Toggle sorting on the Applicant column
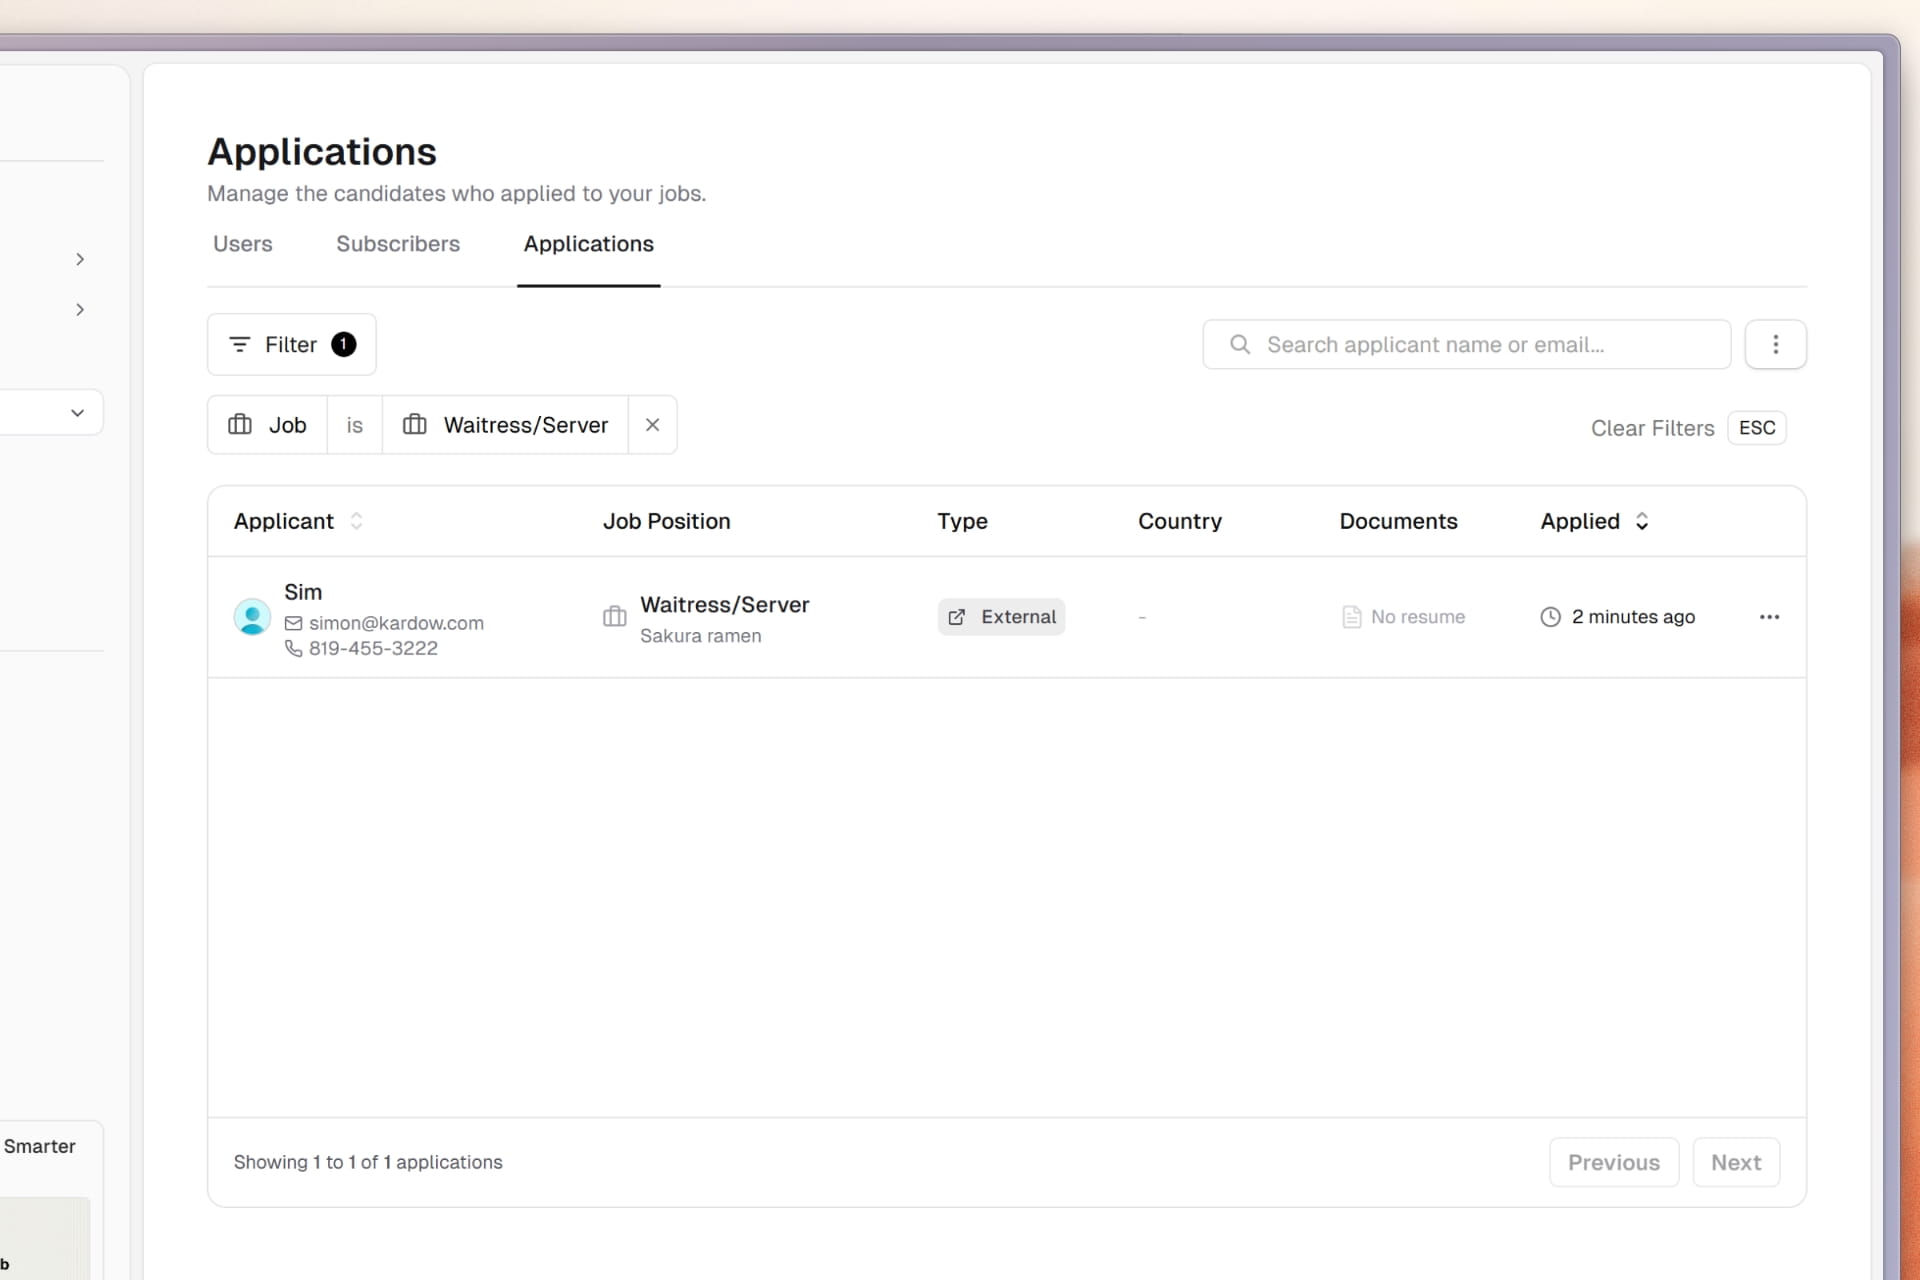The height and width of the screenshot is (1280, 1920). pos(357,521)
